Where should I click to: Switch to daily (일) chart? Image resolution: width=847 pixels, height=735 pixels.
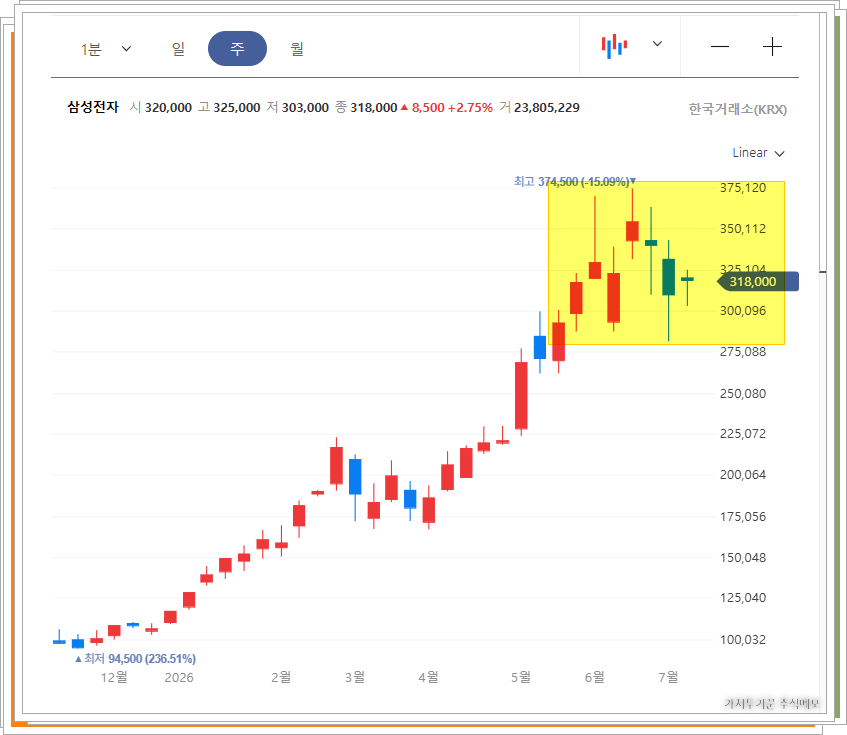pos(178,49)
